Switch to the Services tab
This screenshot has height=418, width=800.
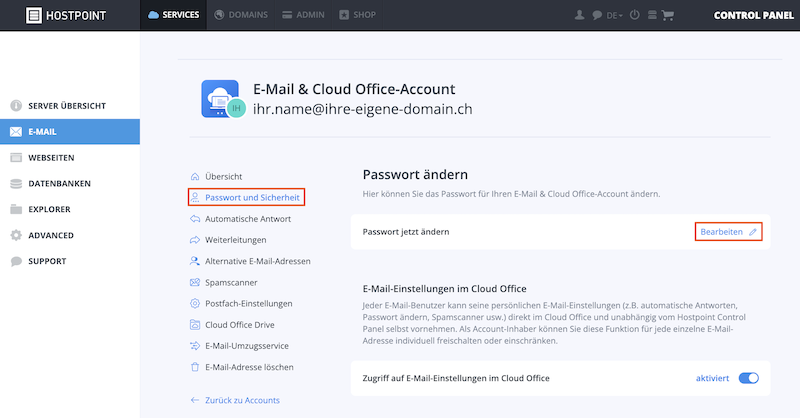(x=173, y=15)
